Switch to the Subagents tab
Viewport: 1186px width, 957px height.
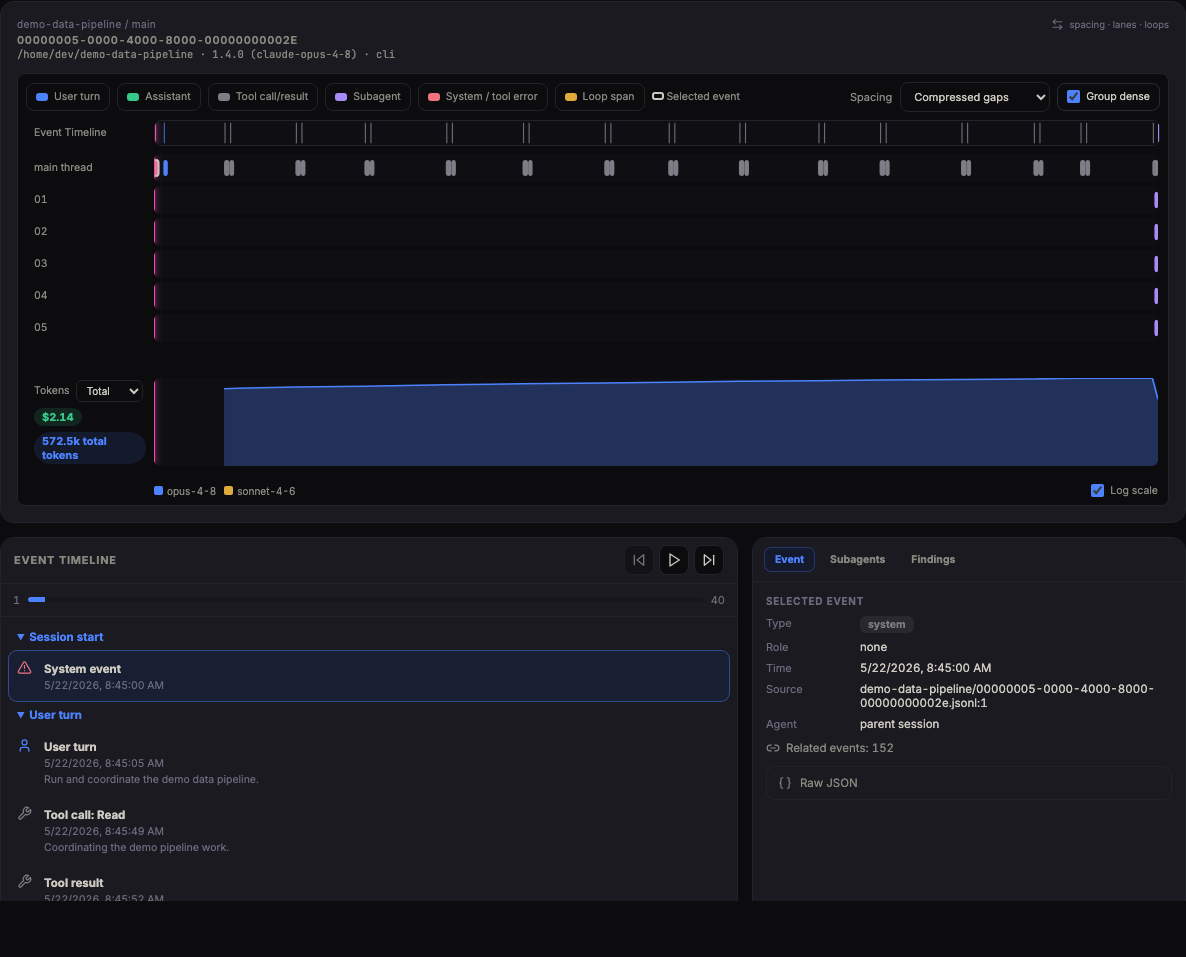click(x=857, y=559)
